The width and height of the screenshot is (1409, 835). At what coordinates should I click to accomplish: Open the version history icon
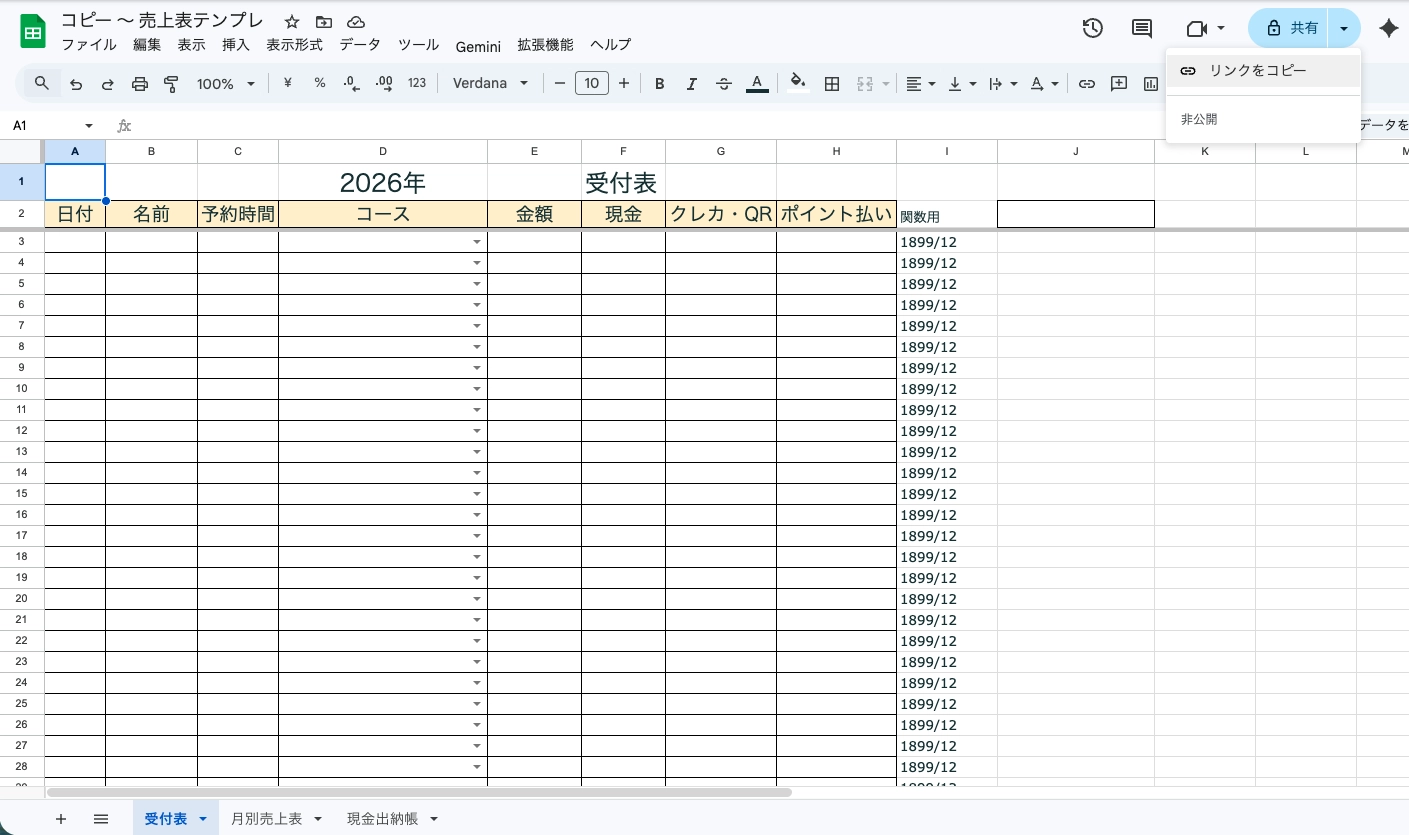coord(1092,28)
